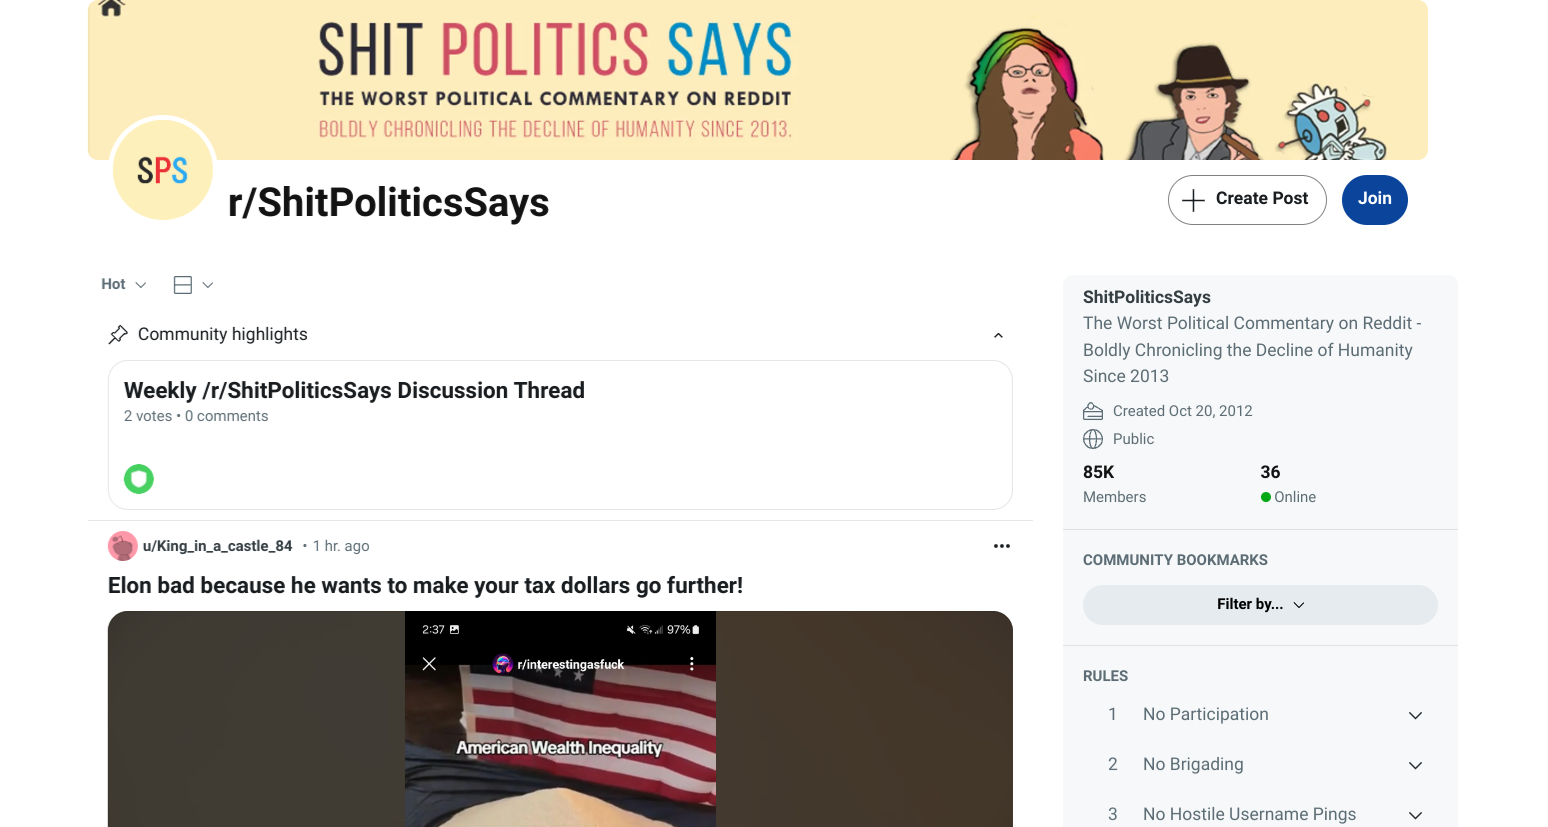Join the ShitPoliticsSays community
The height and width of the screenshot is (827, 1548).
coord(1374,200)
